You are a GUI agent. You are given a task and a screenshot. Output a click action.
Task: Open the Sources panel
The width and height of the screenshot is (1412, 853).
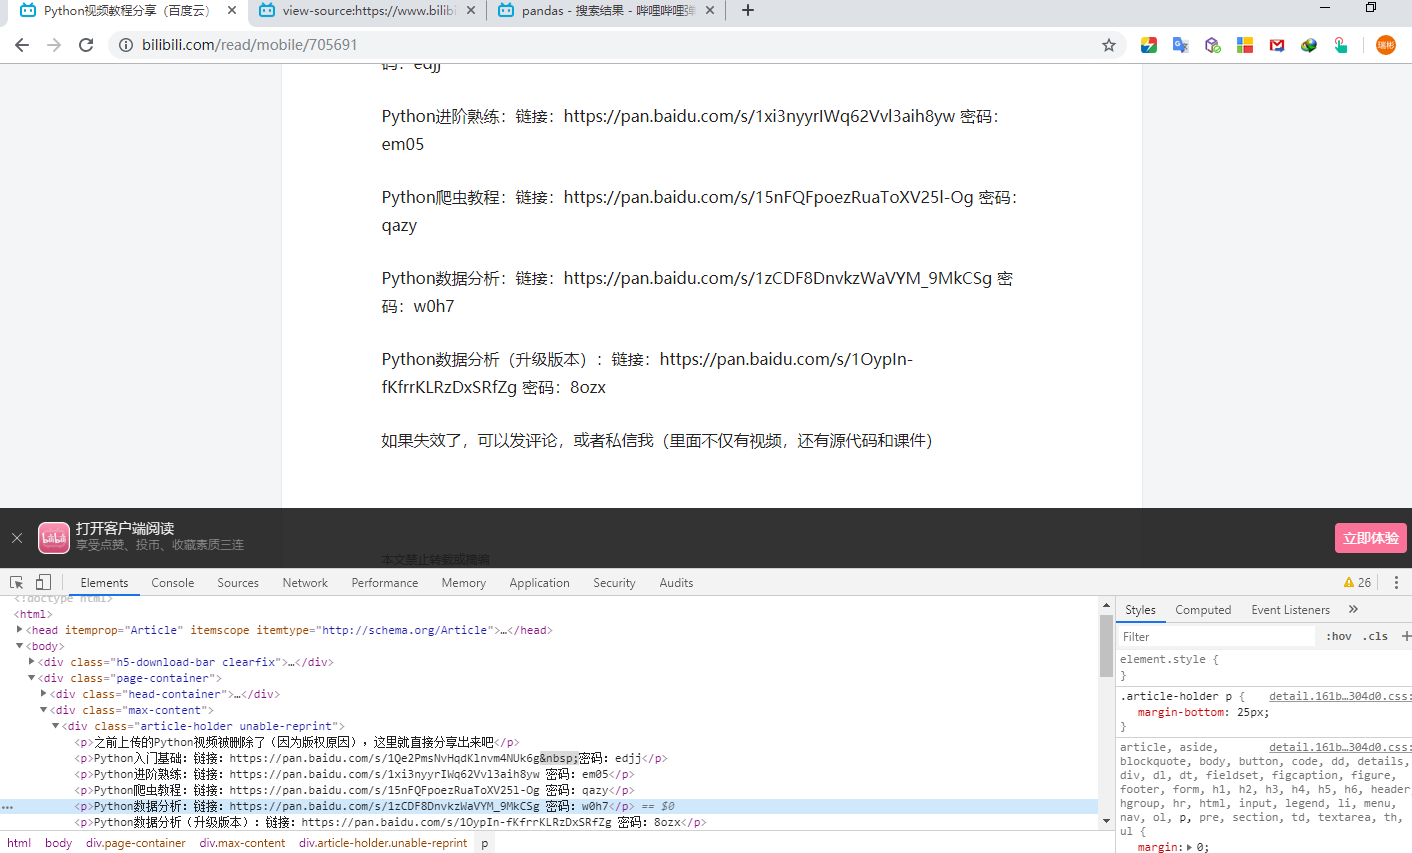click(238, 583)
